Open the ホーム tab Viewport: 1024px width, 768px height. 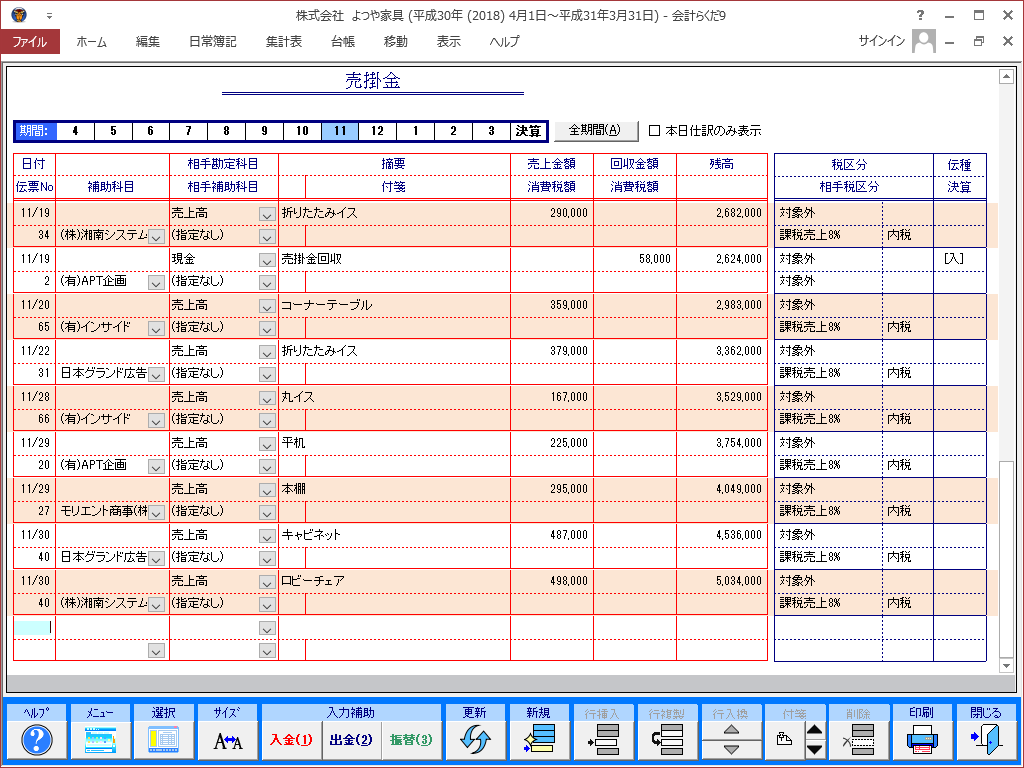coord(91,41)
